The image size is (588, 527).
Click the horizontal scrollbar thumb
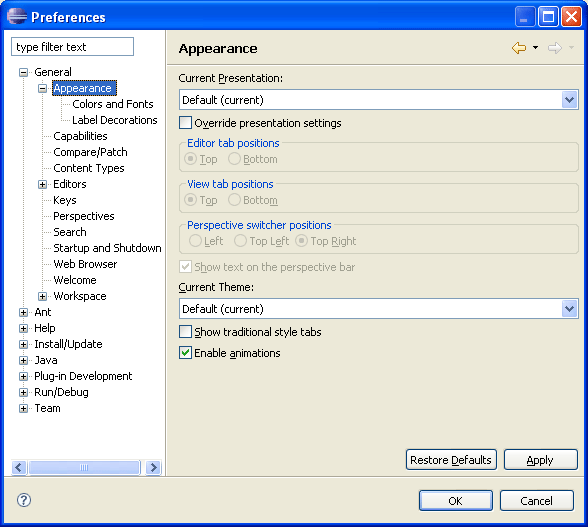coord(84,467)
